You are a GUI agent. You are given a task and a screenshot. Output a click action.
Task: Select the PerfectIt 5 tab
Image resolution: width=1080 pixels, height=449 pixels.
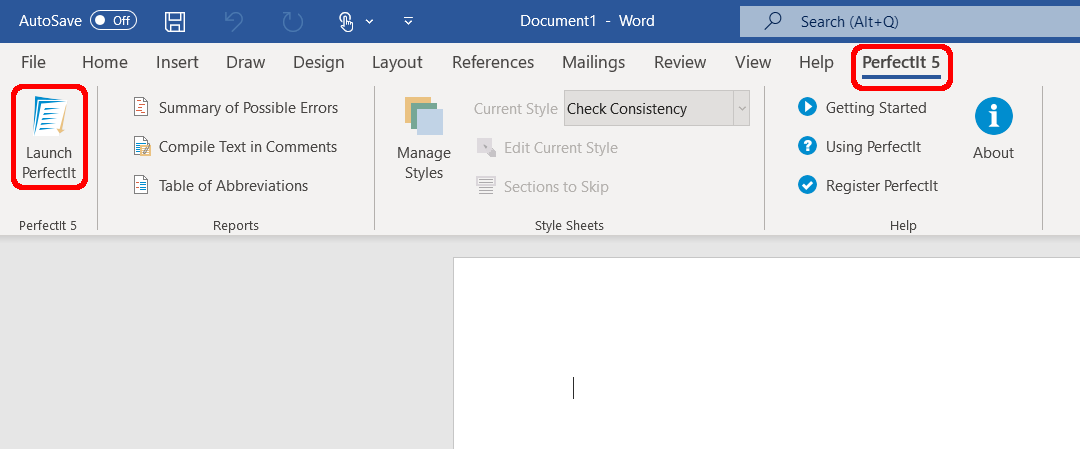point(901,63)
